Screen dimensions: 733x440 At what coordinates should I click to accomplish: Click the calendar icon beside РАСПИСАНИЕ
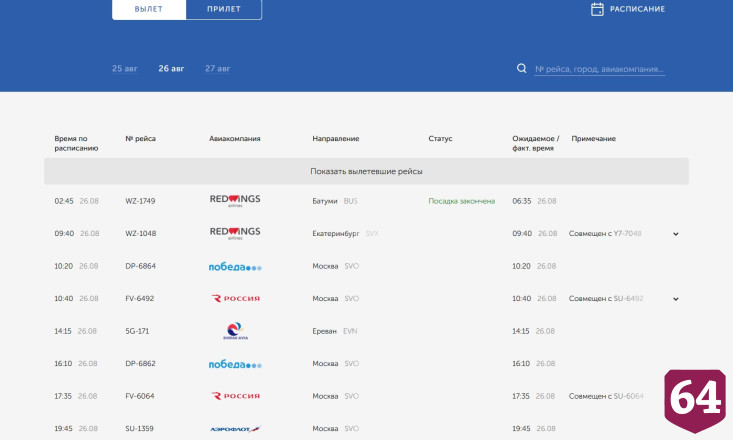(x=597, y=9)
